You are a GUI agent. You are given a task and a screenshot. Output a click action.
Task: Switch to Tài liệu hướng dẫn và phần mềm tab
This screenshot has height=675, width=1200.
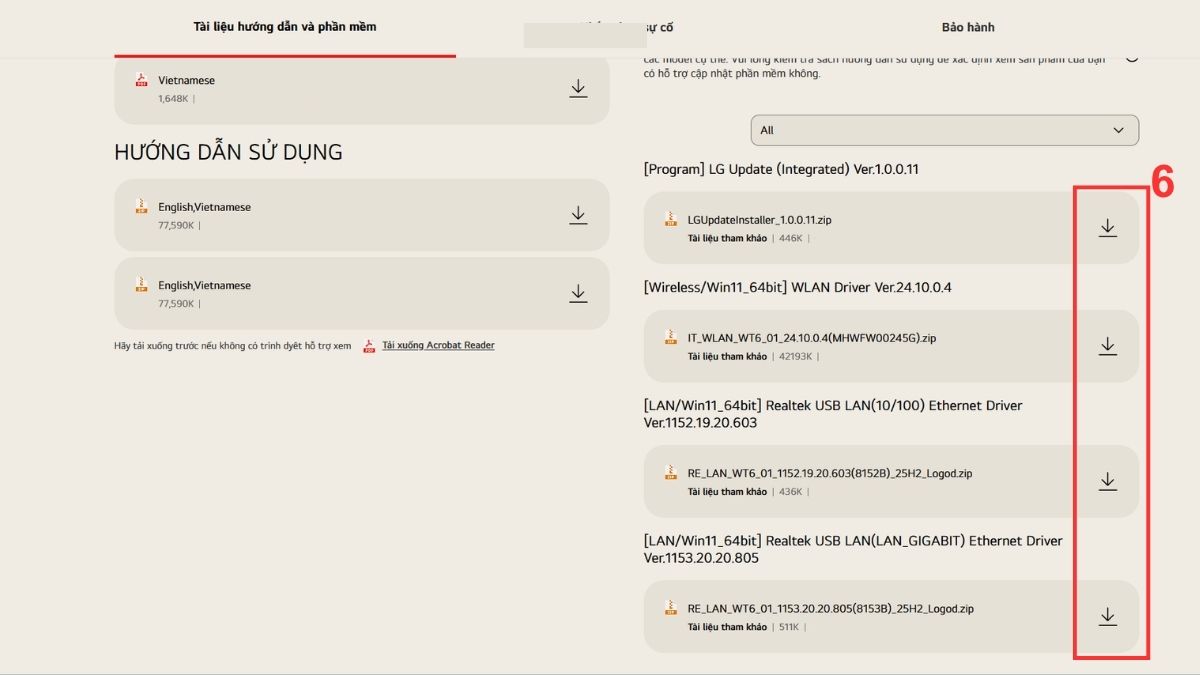click(285, 27)
